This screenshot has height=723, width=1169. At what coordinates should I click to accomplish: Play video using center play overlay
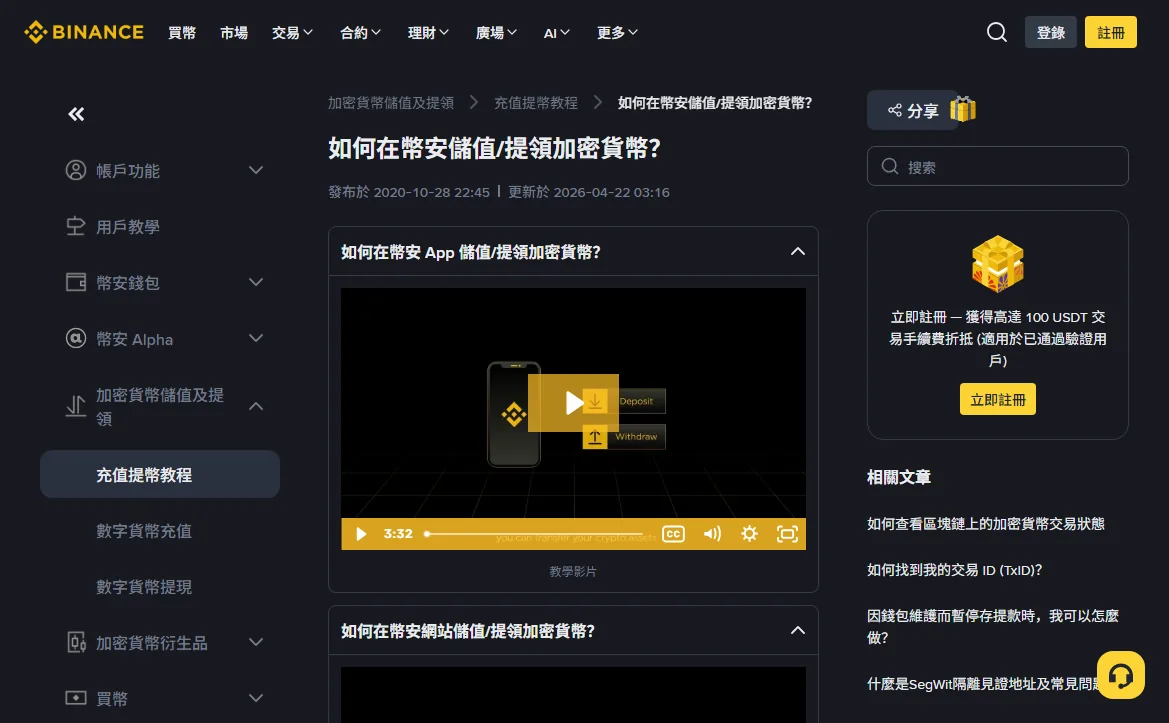573,402
